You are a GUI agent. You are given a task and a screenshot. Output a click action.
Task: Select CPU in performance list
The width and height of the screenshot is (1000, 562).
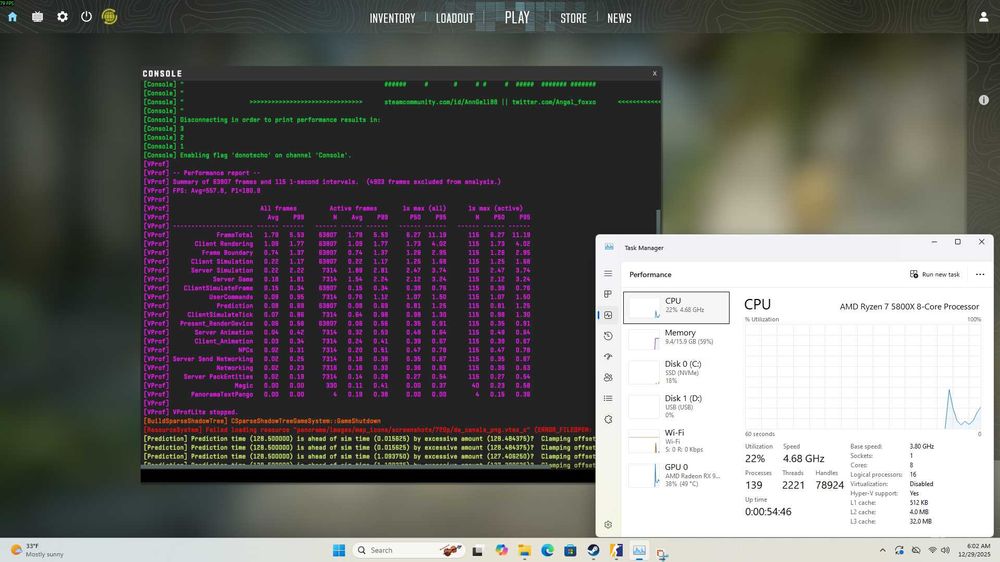(676, 307)
